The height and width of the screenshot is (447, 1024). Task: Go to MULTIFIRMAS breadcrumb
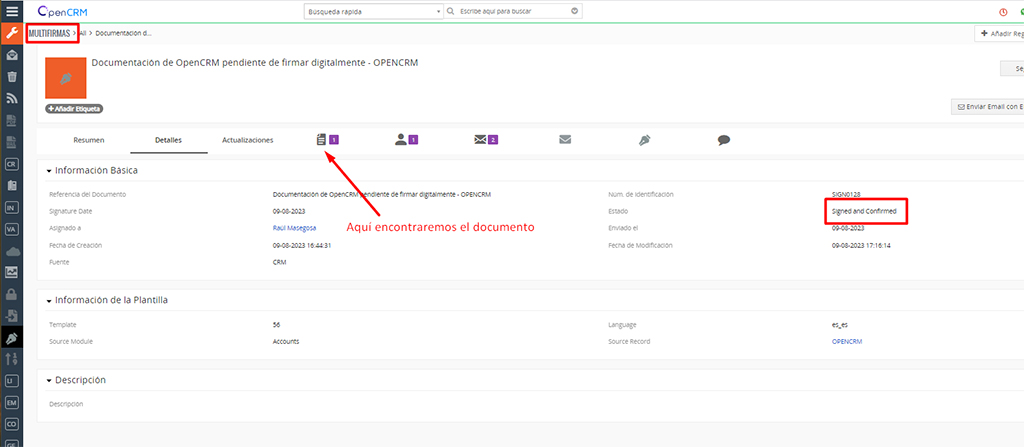click(49, 32)
